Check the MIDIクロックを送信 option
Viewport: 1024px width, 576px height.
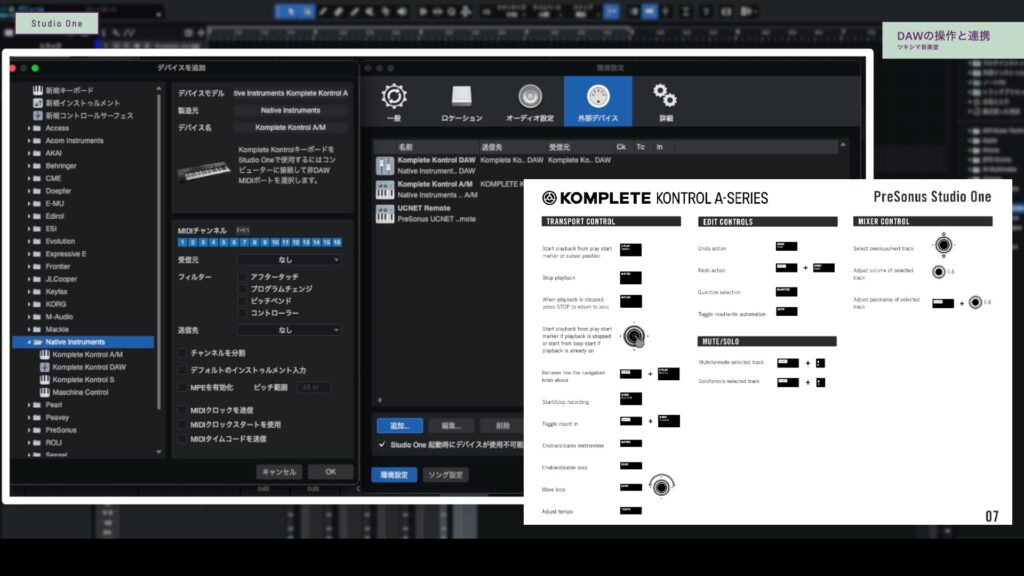tap(182, 410)
